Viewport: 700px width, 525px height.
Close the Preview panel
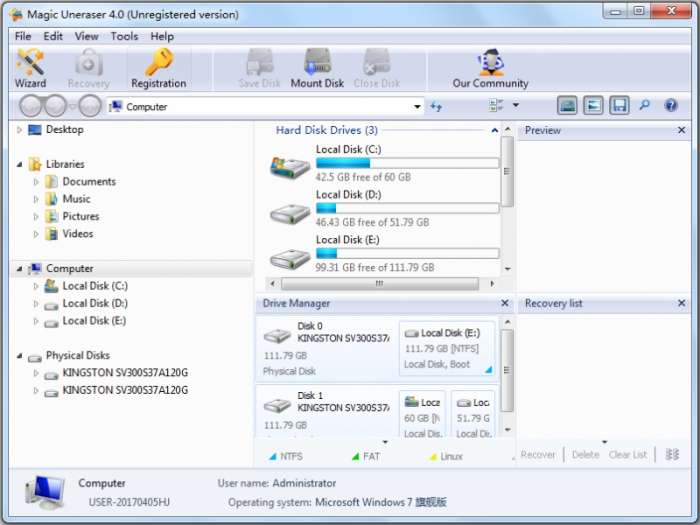[681, 130]
